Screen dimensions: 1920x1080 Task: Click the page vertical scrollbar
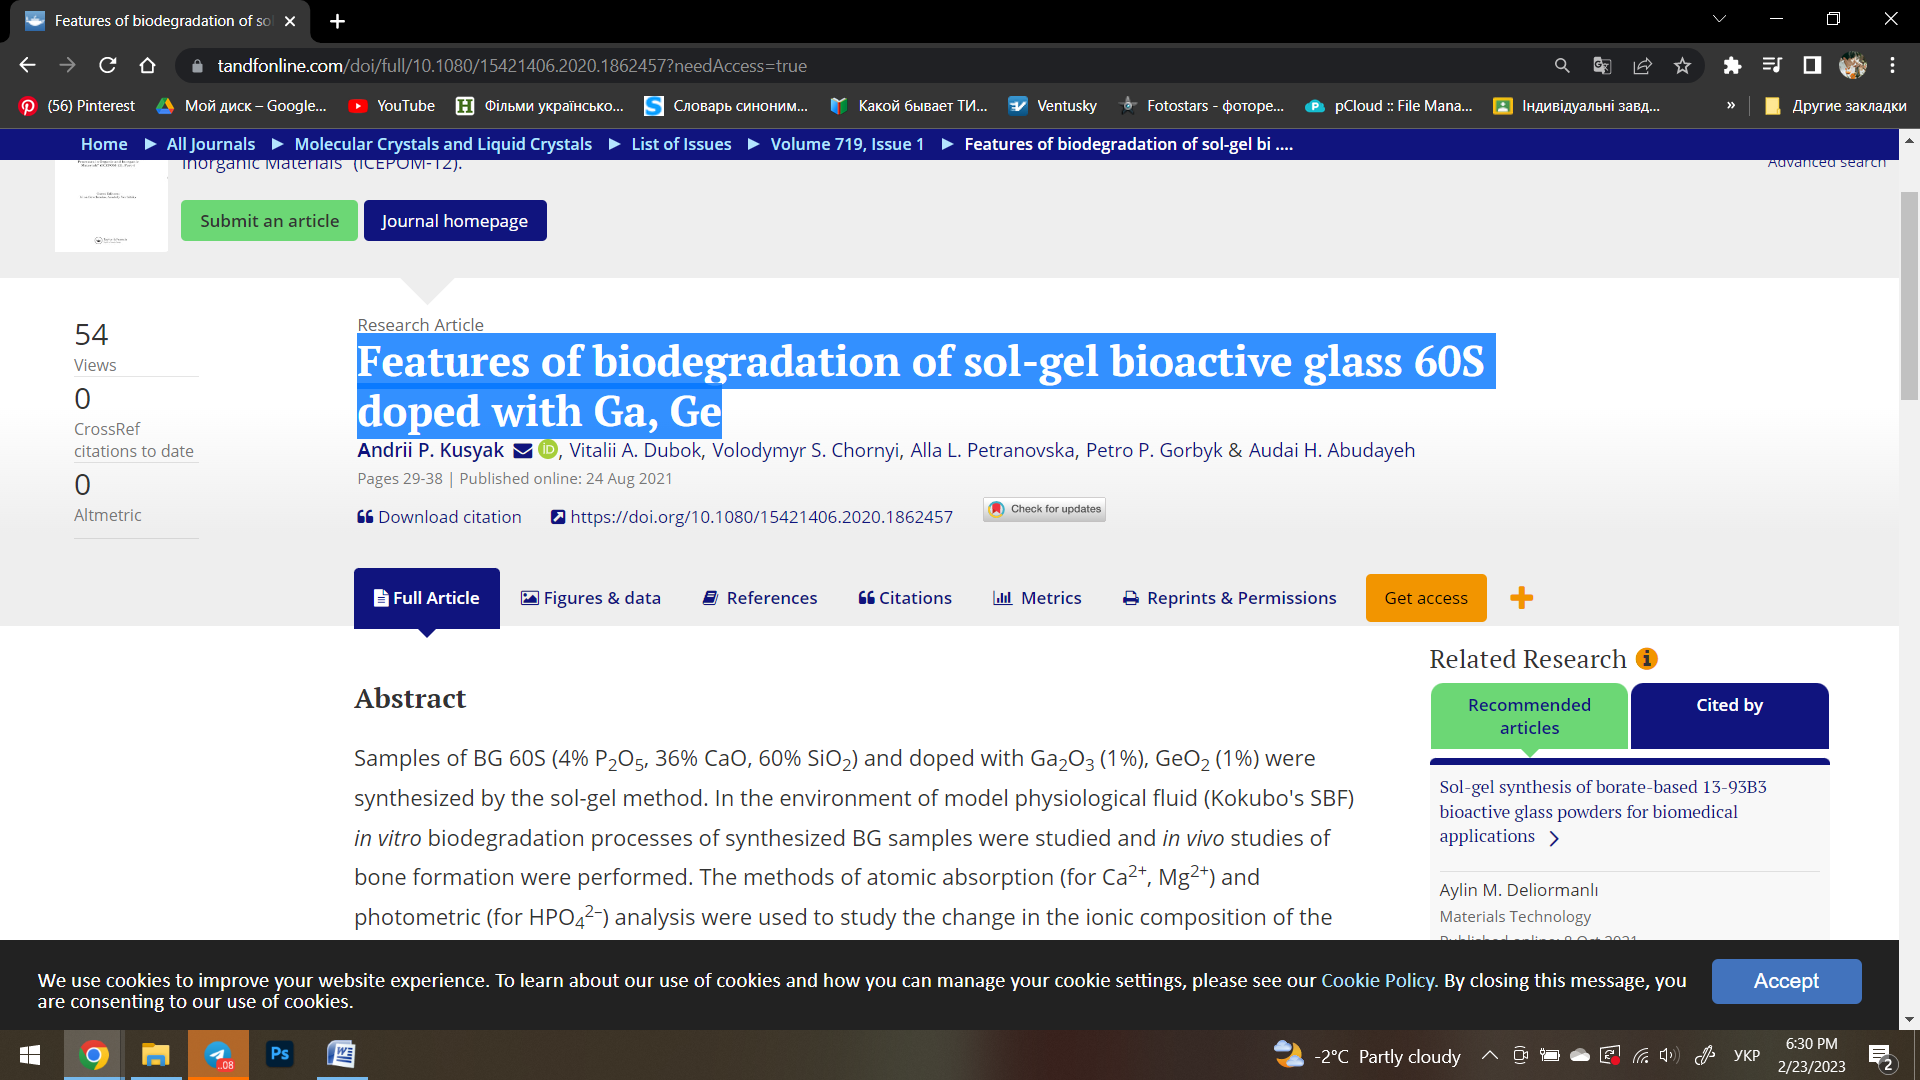1910,296
